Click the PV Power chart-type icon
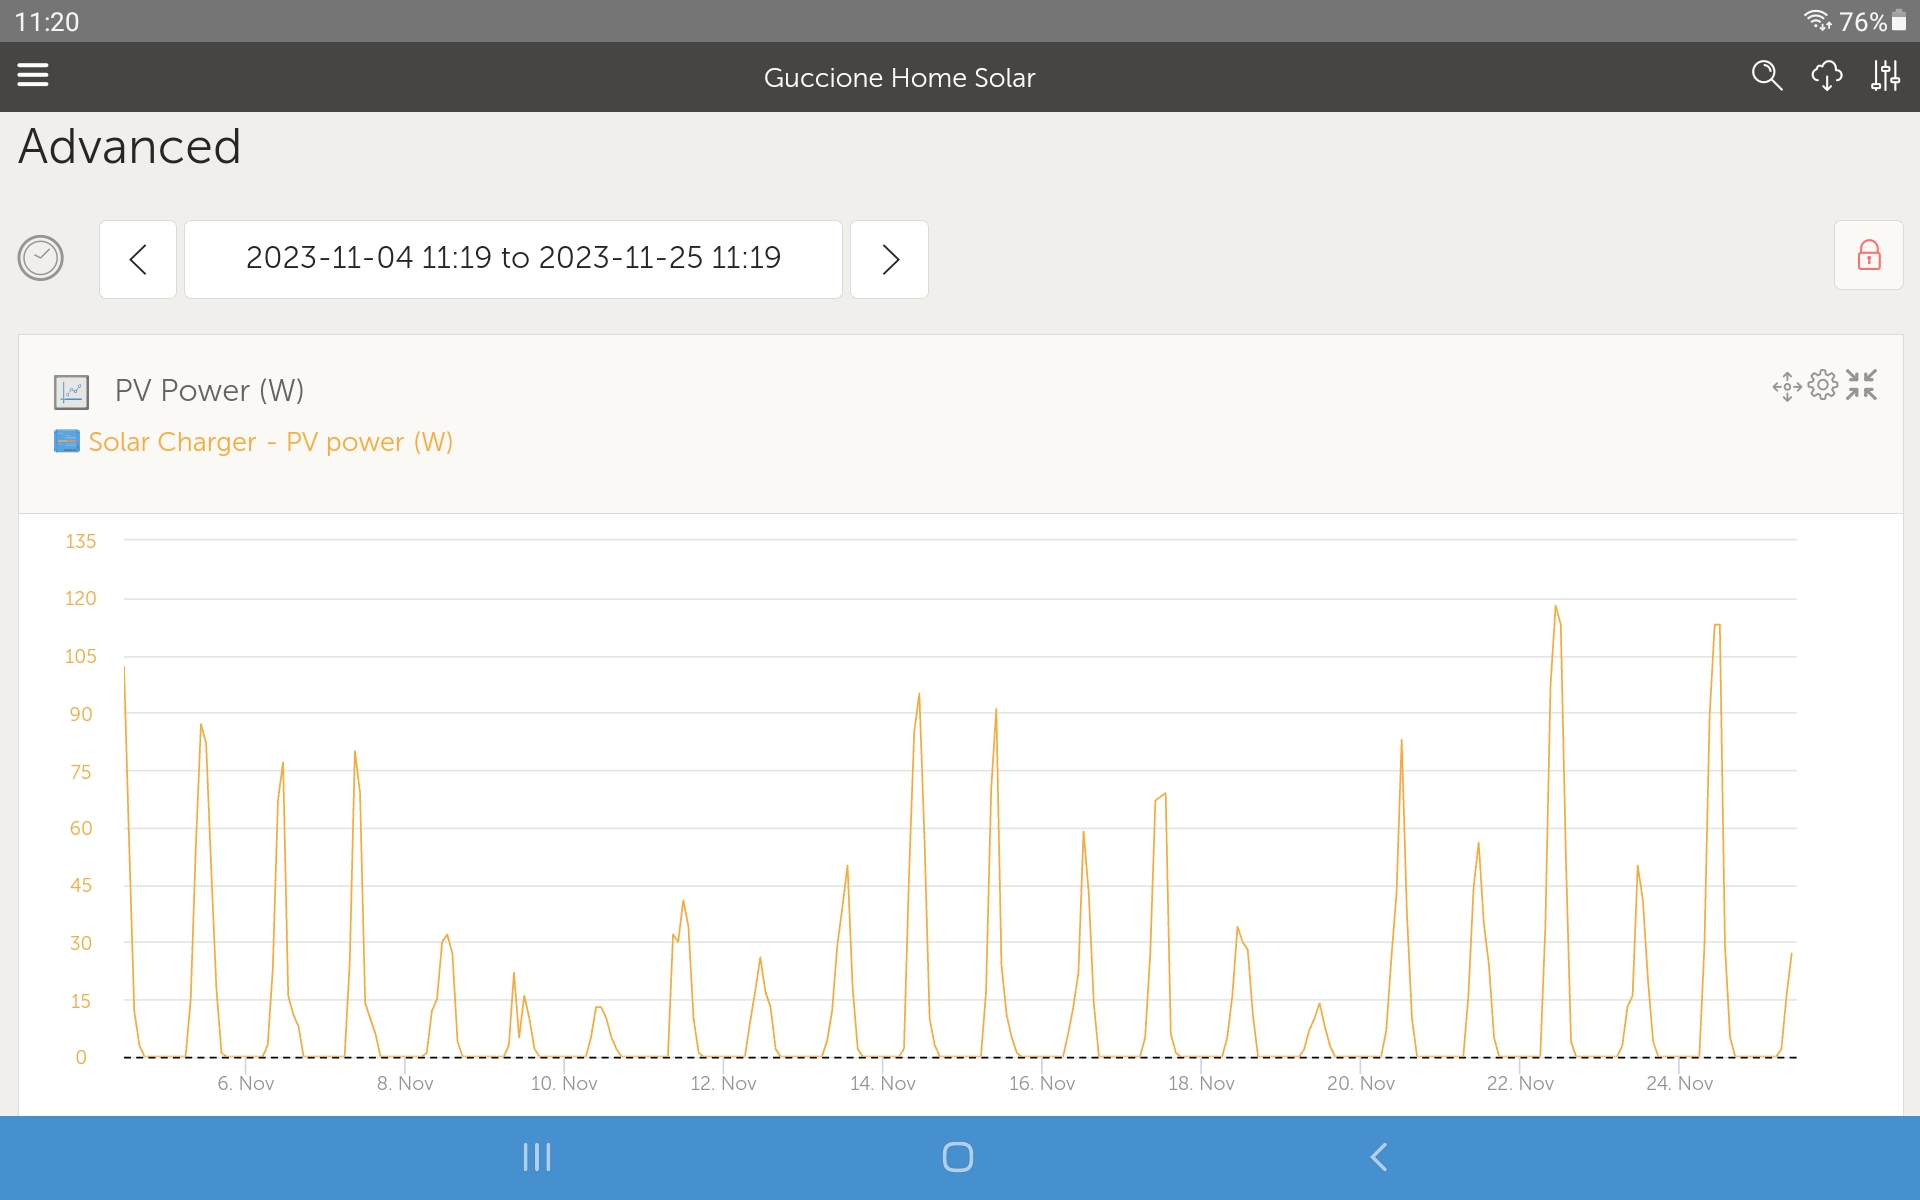 [x=71, y=392]
